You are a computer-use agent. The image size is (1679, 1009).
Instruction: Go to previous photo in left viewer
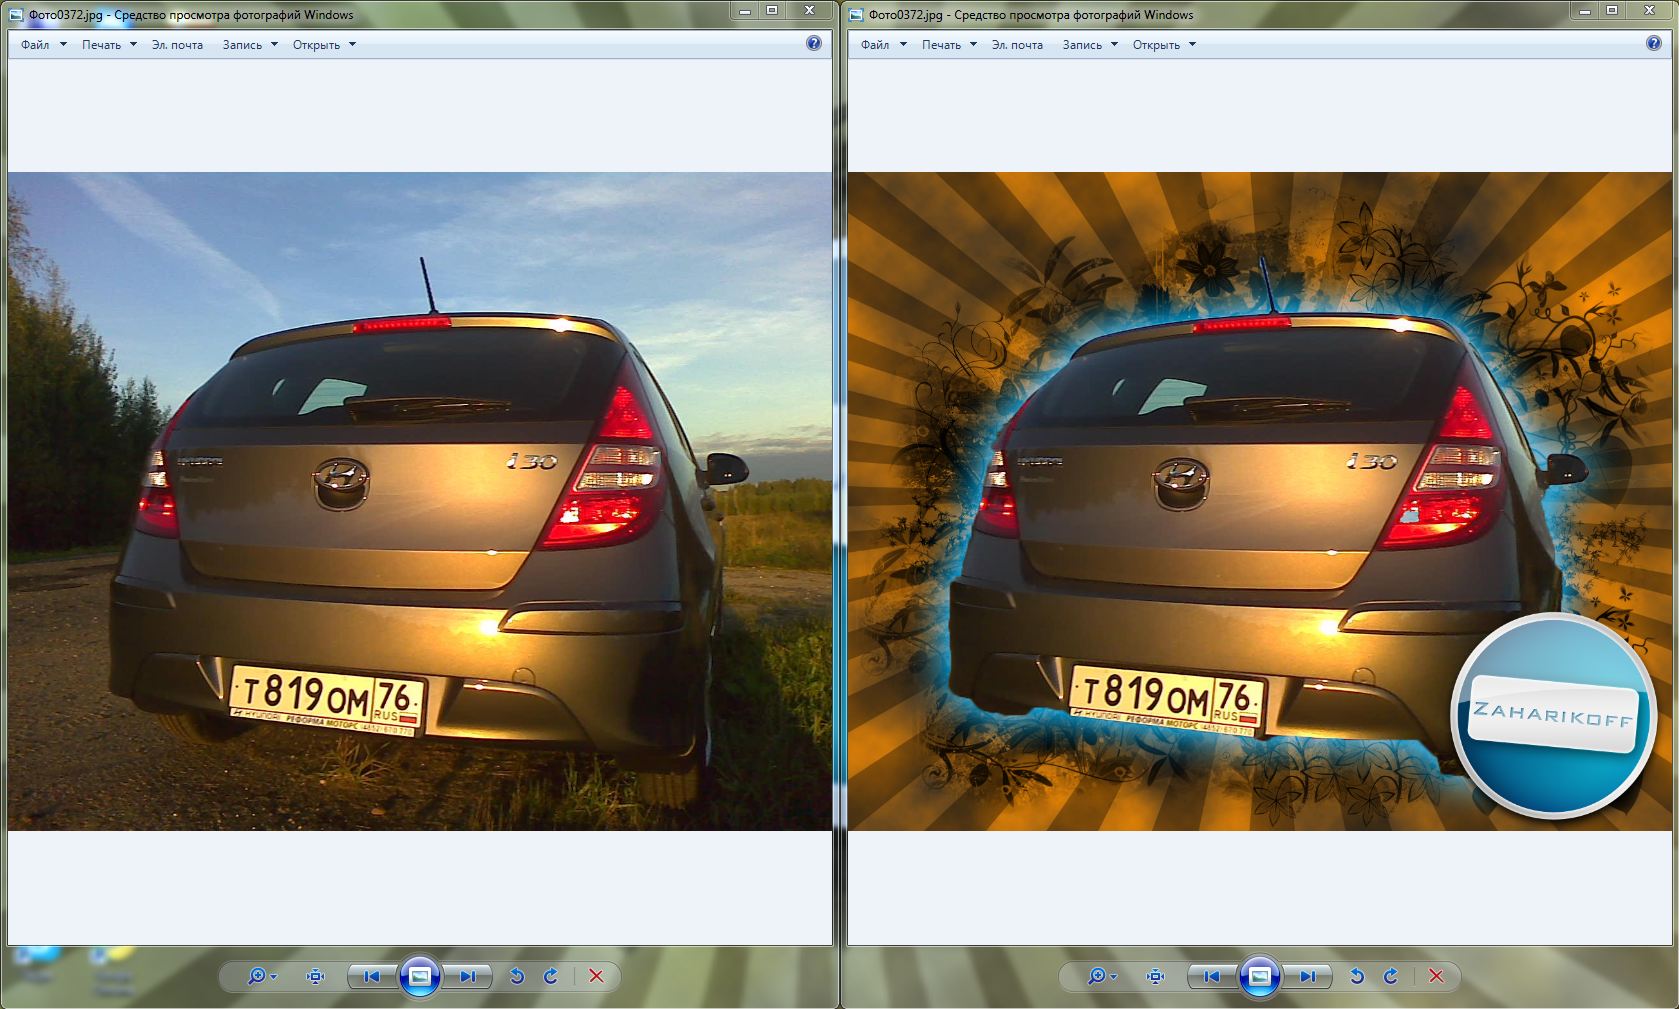click(x=372, y=976)
